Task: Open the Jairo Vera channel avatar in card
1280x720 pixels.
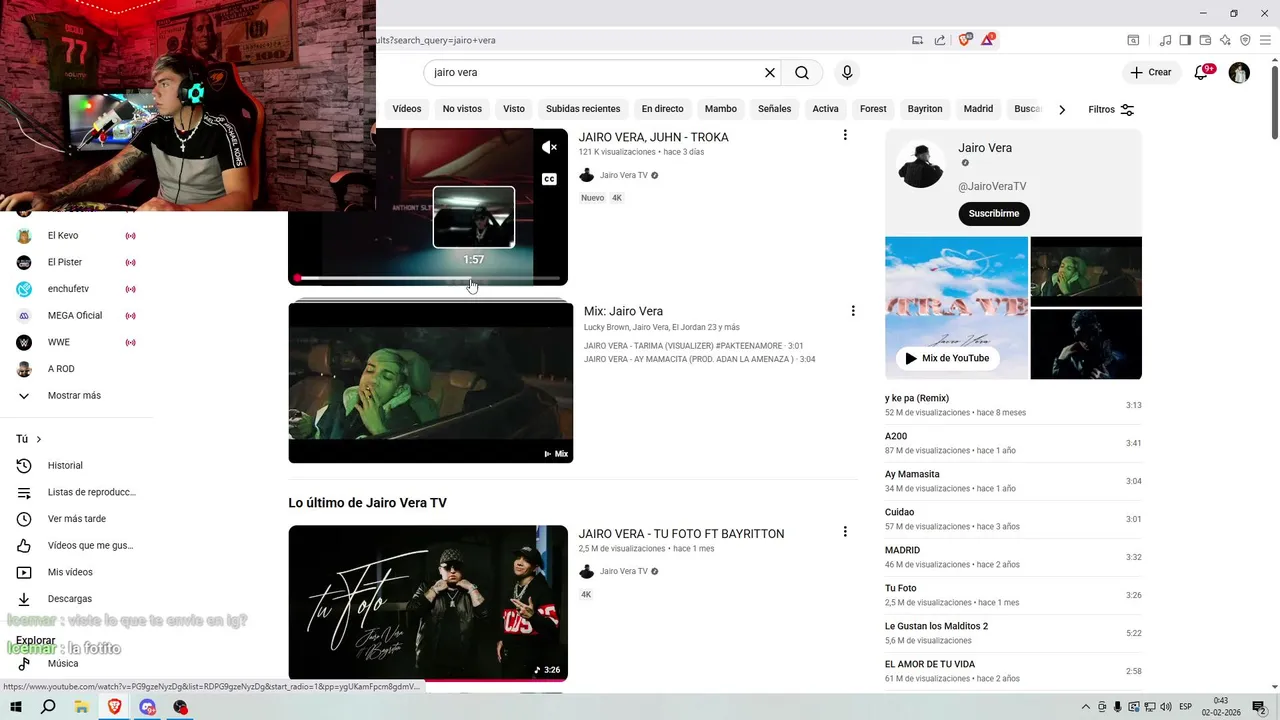Action: (x=921, y=165)
